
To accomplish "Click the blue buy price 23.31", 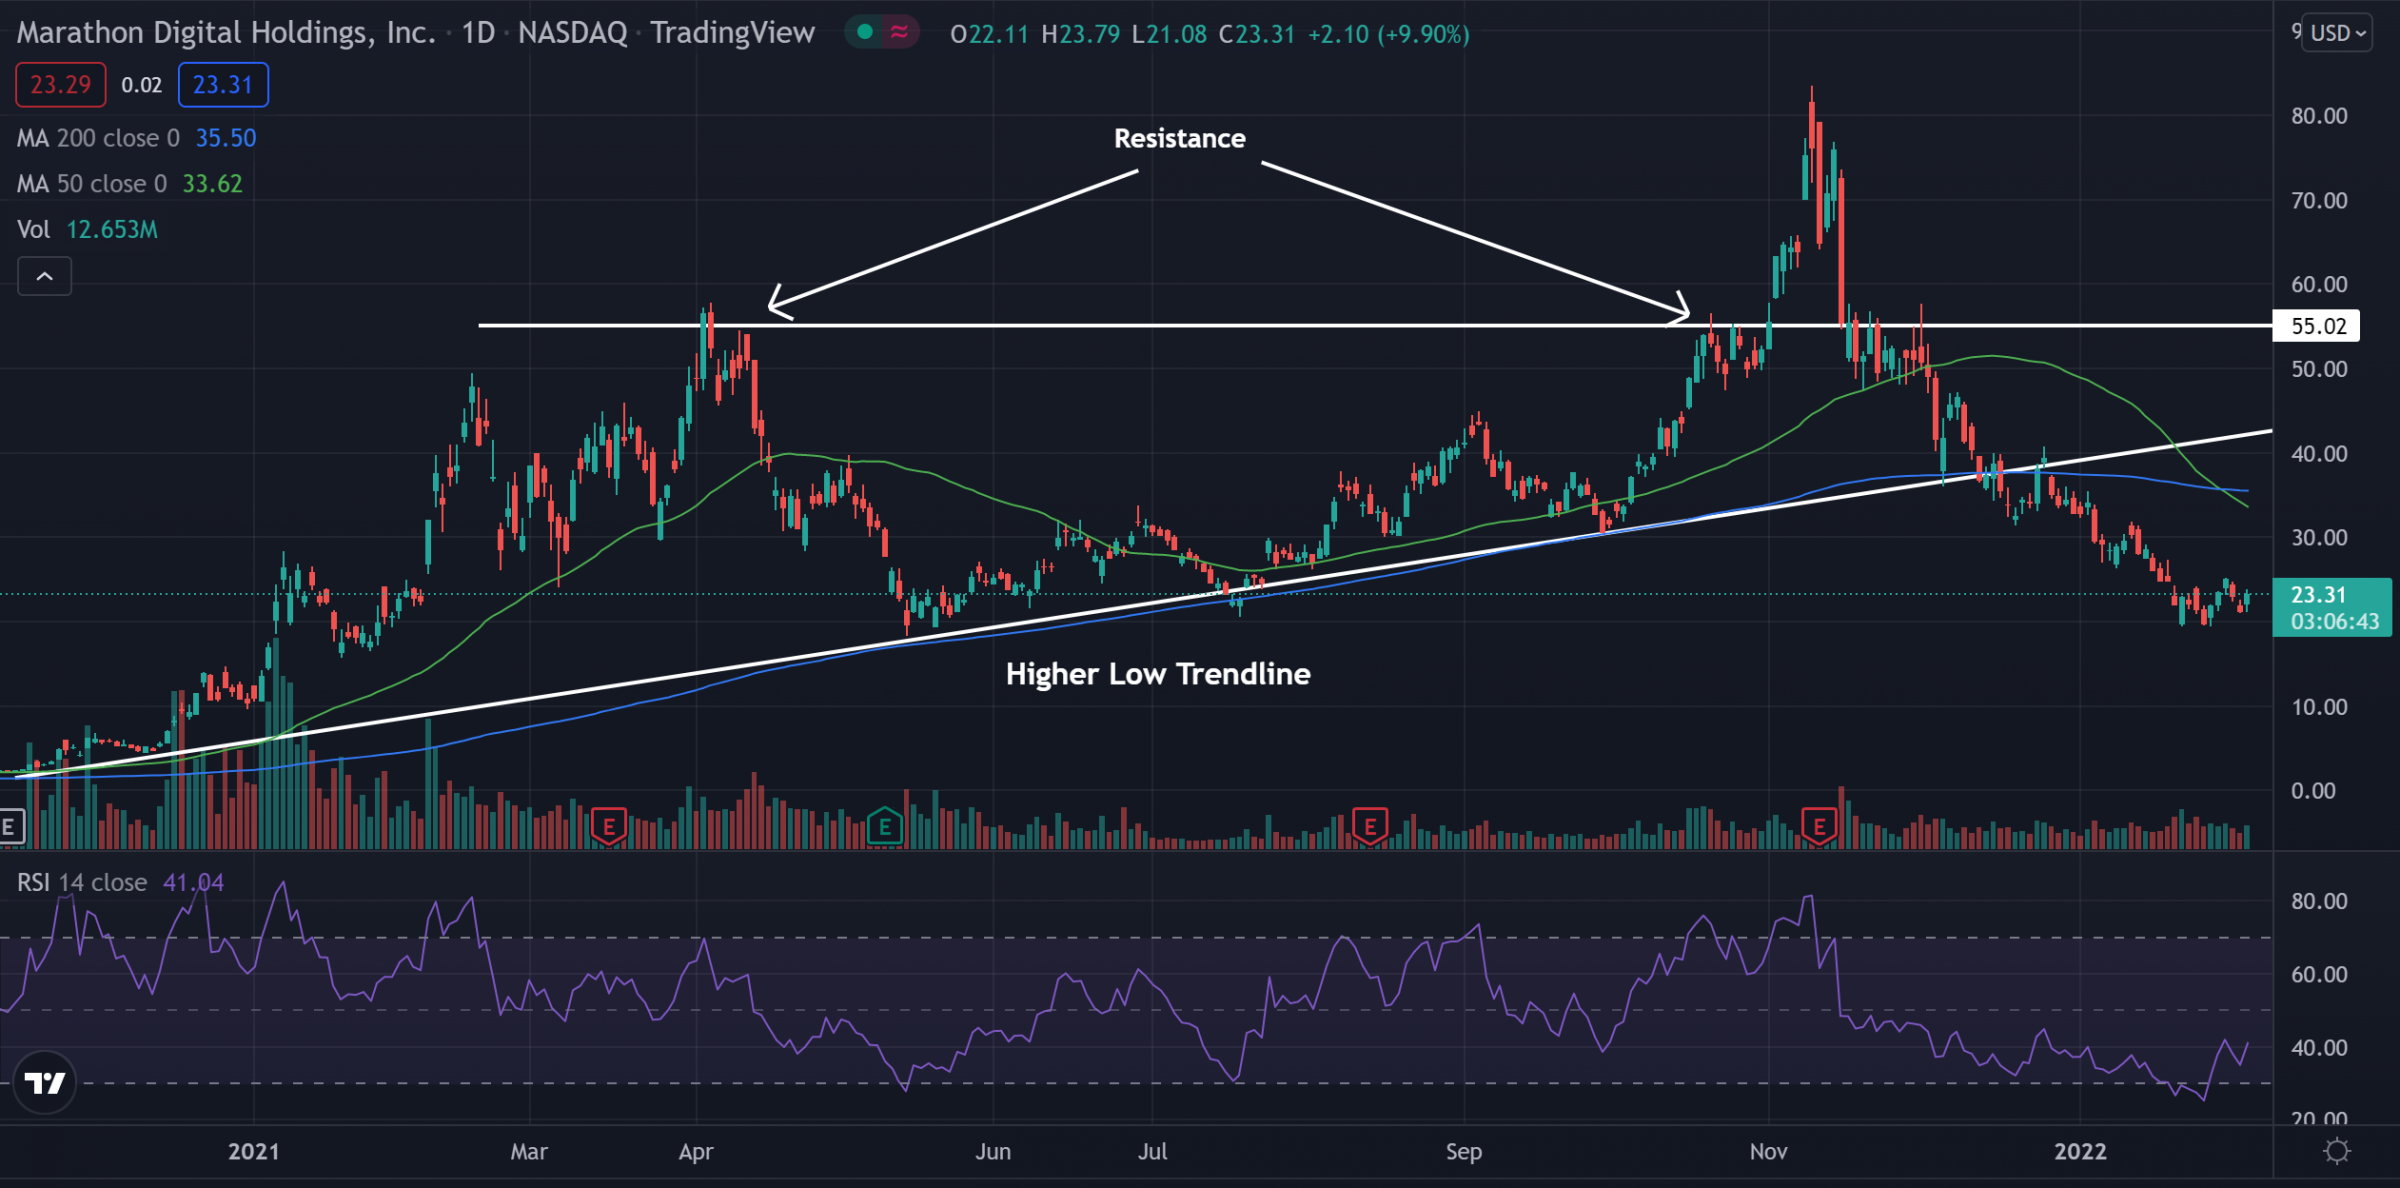I will pos(223,85).
